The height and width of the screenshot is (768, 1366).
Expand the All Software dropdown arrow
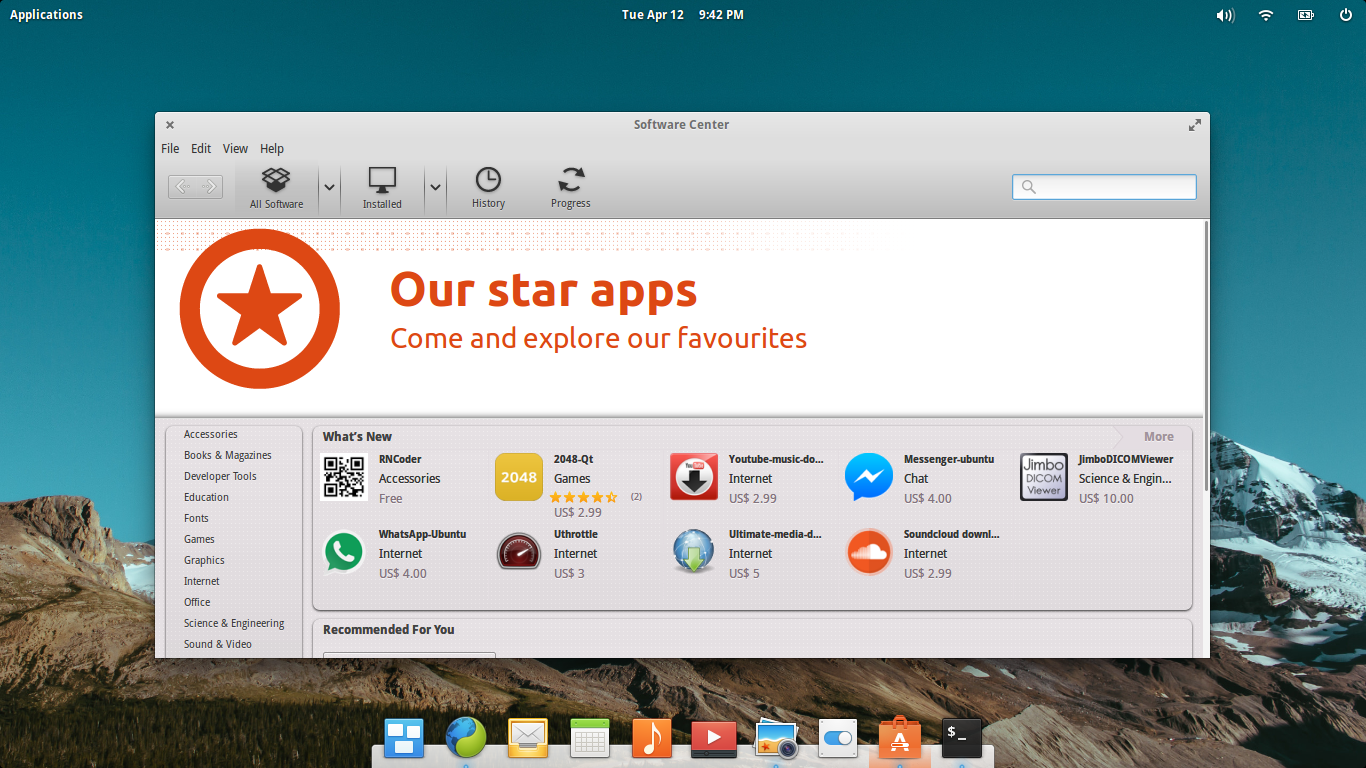(329, 187)
